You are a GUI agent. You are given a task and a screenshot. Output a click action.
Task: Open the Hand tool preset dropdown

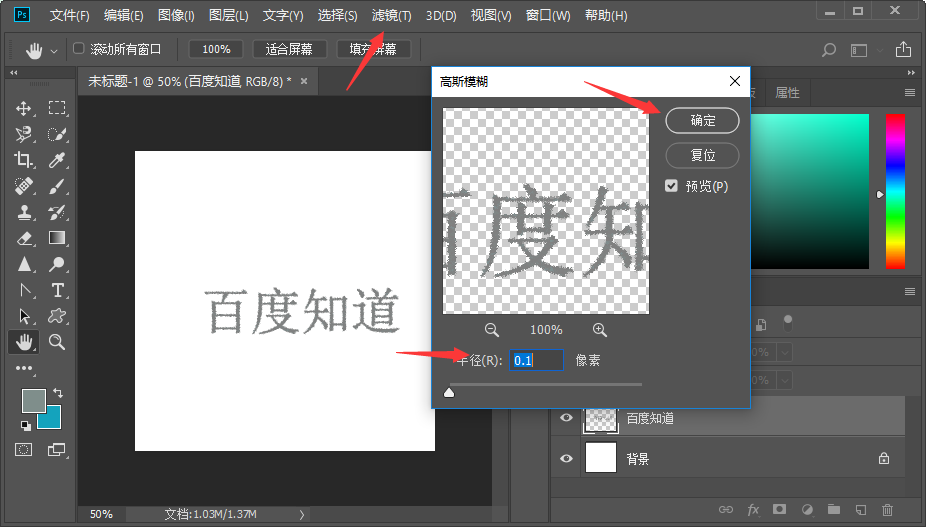[x=54, y=51]
